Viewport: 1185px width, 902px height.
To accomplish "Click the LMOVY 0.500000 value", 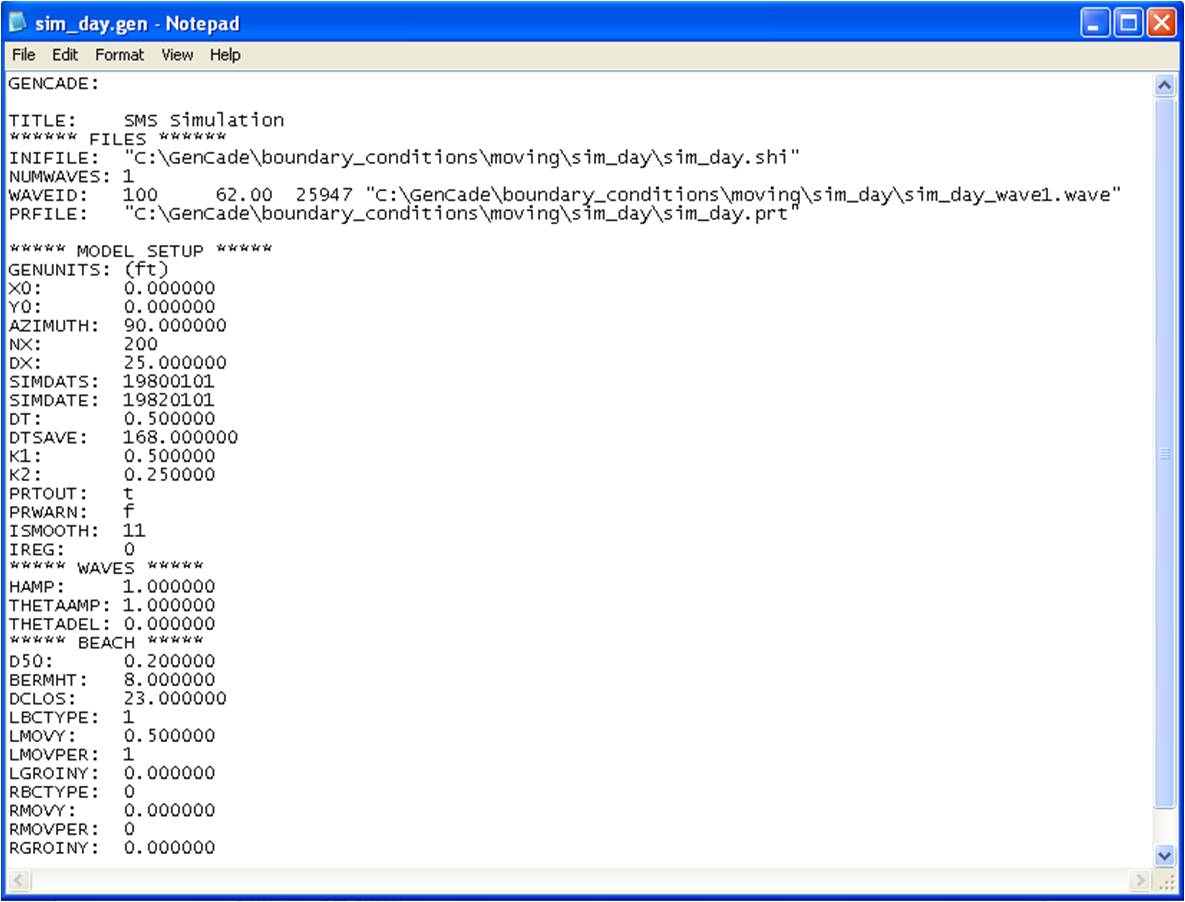I will [169, 736].
